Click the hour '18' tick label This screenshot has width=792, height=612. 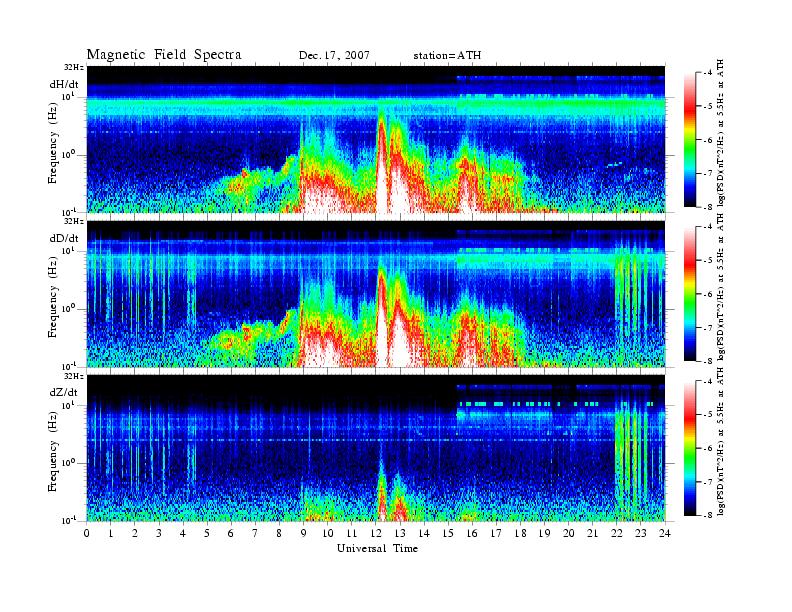coord(520,533)
